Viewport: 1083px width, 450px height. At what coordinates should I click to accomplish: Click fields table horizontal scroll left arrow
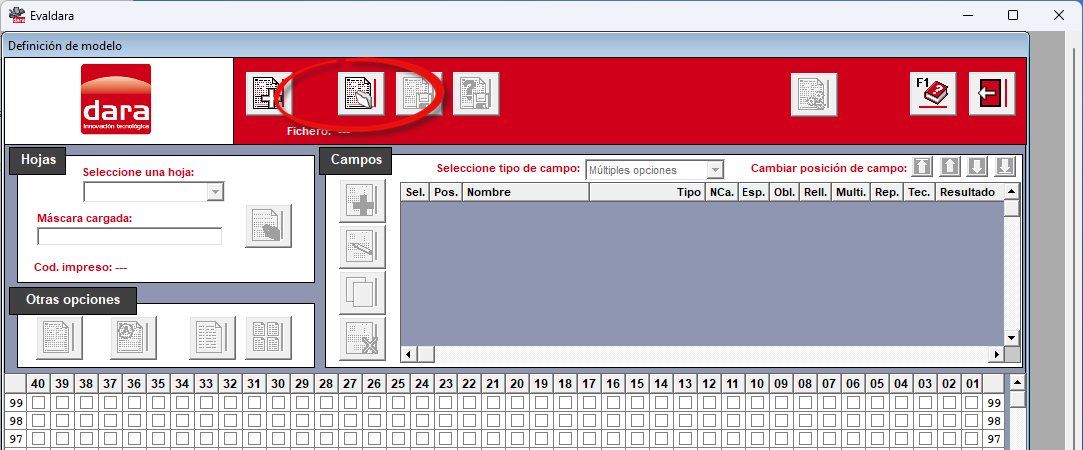(x=408, y=354)
